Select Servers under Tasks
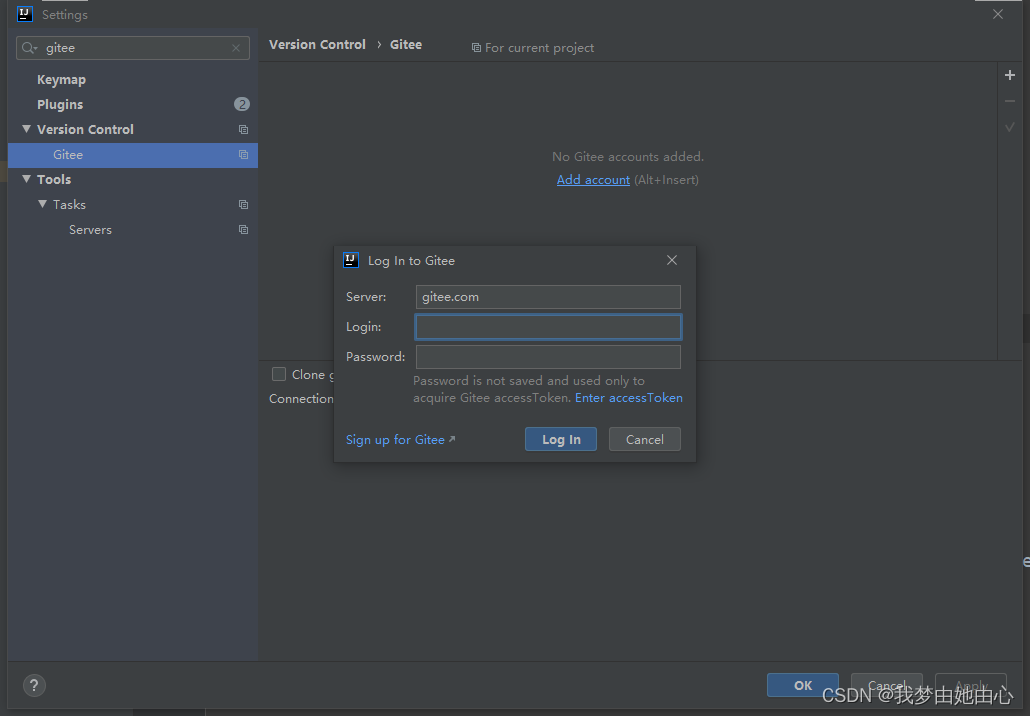Image resolution: width=1030 pixels, height=716 pixels. tap(90, 230)
